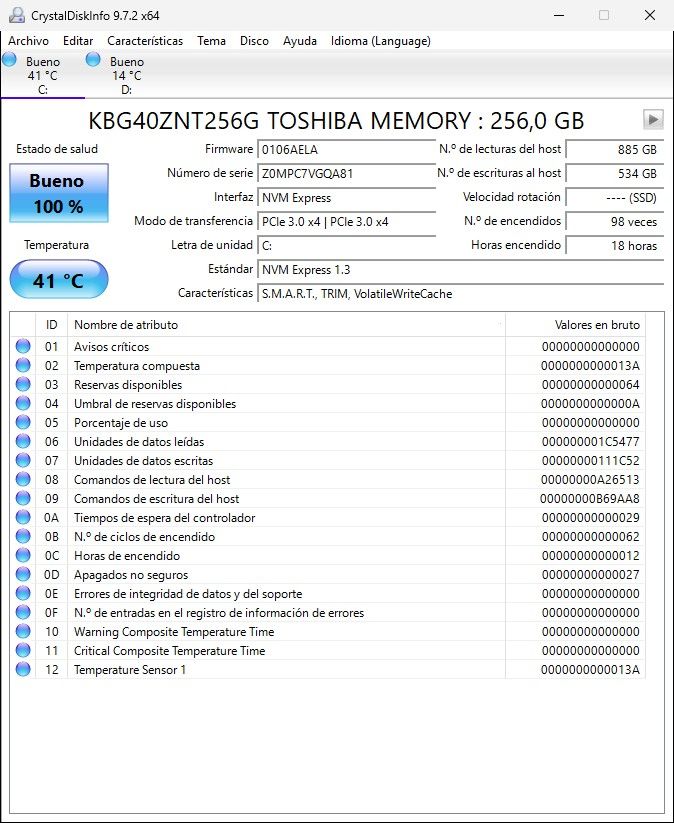Click the status orb for Comandos de lectura del host
Screen dimensions: 674x823
click(23, 479)
